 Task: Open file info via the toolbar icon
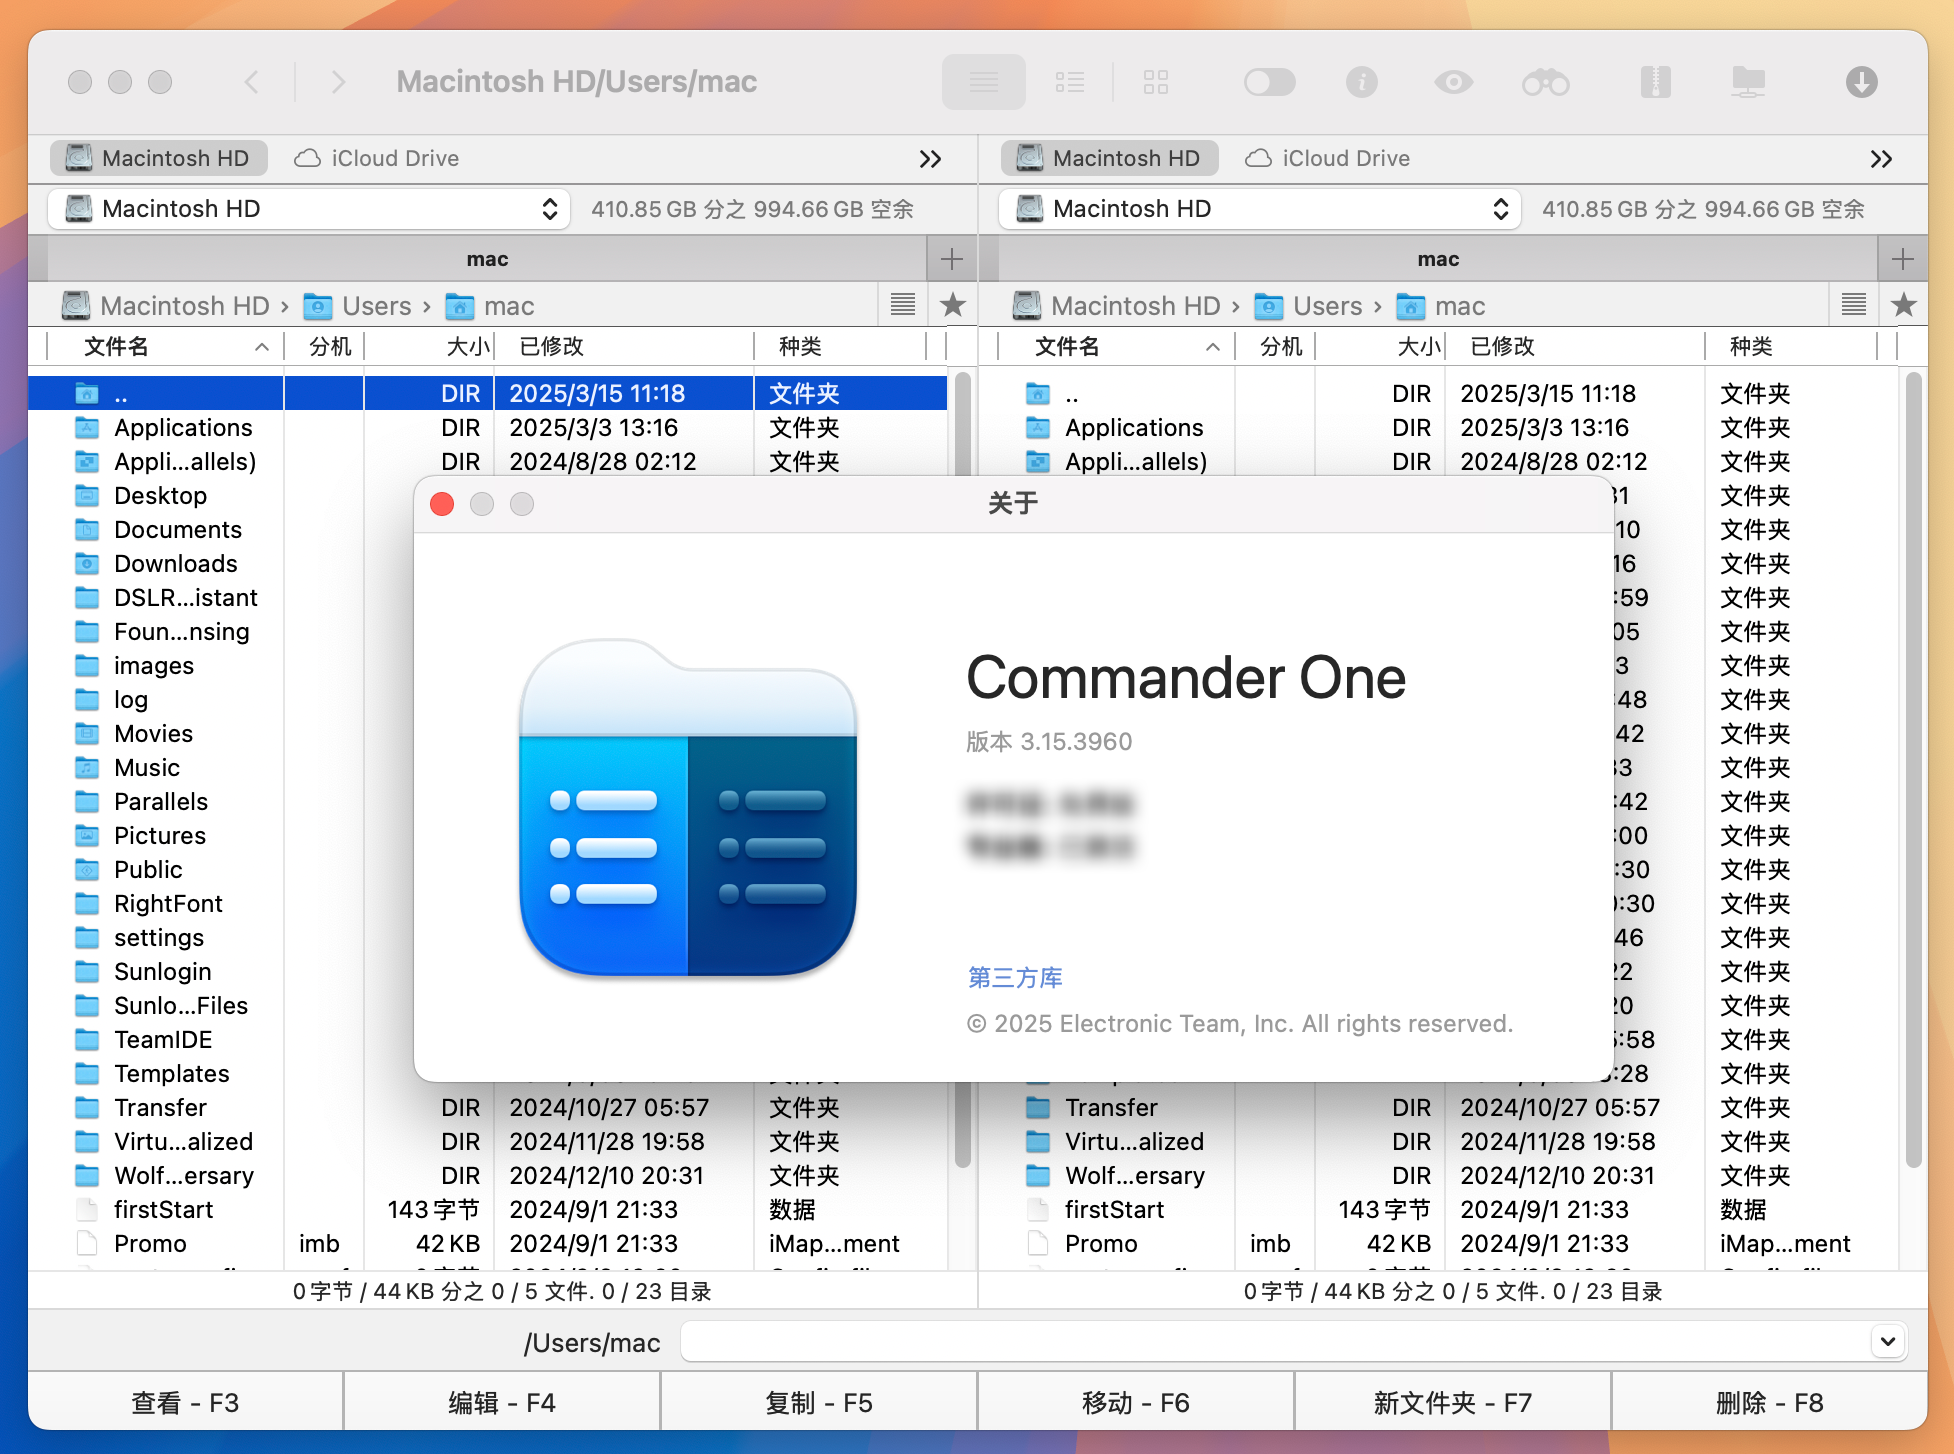(x=1361, y=82)
